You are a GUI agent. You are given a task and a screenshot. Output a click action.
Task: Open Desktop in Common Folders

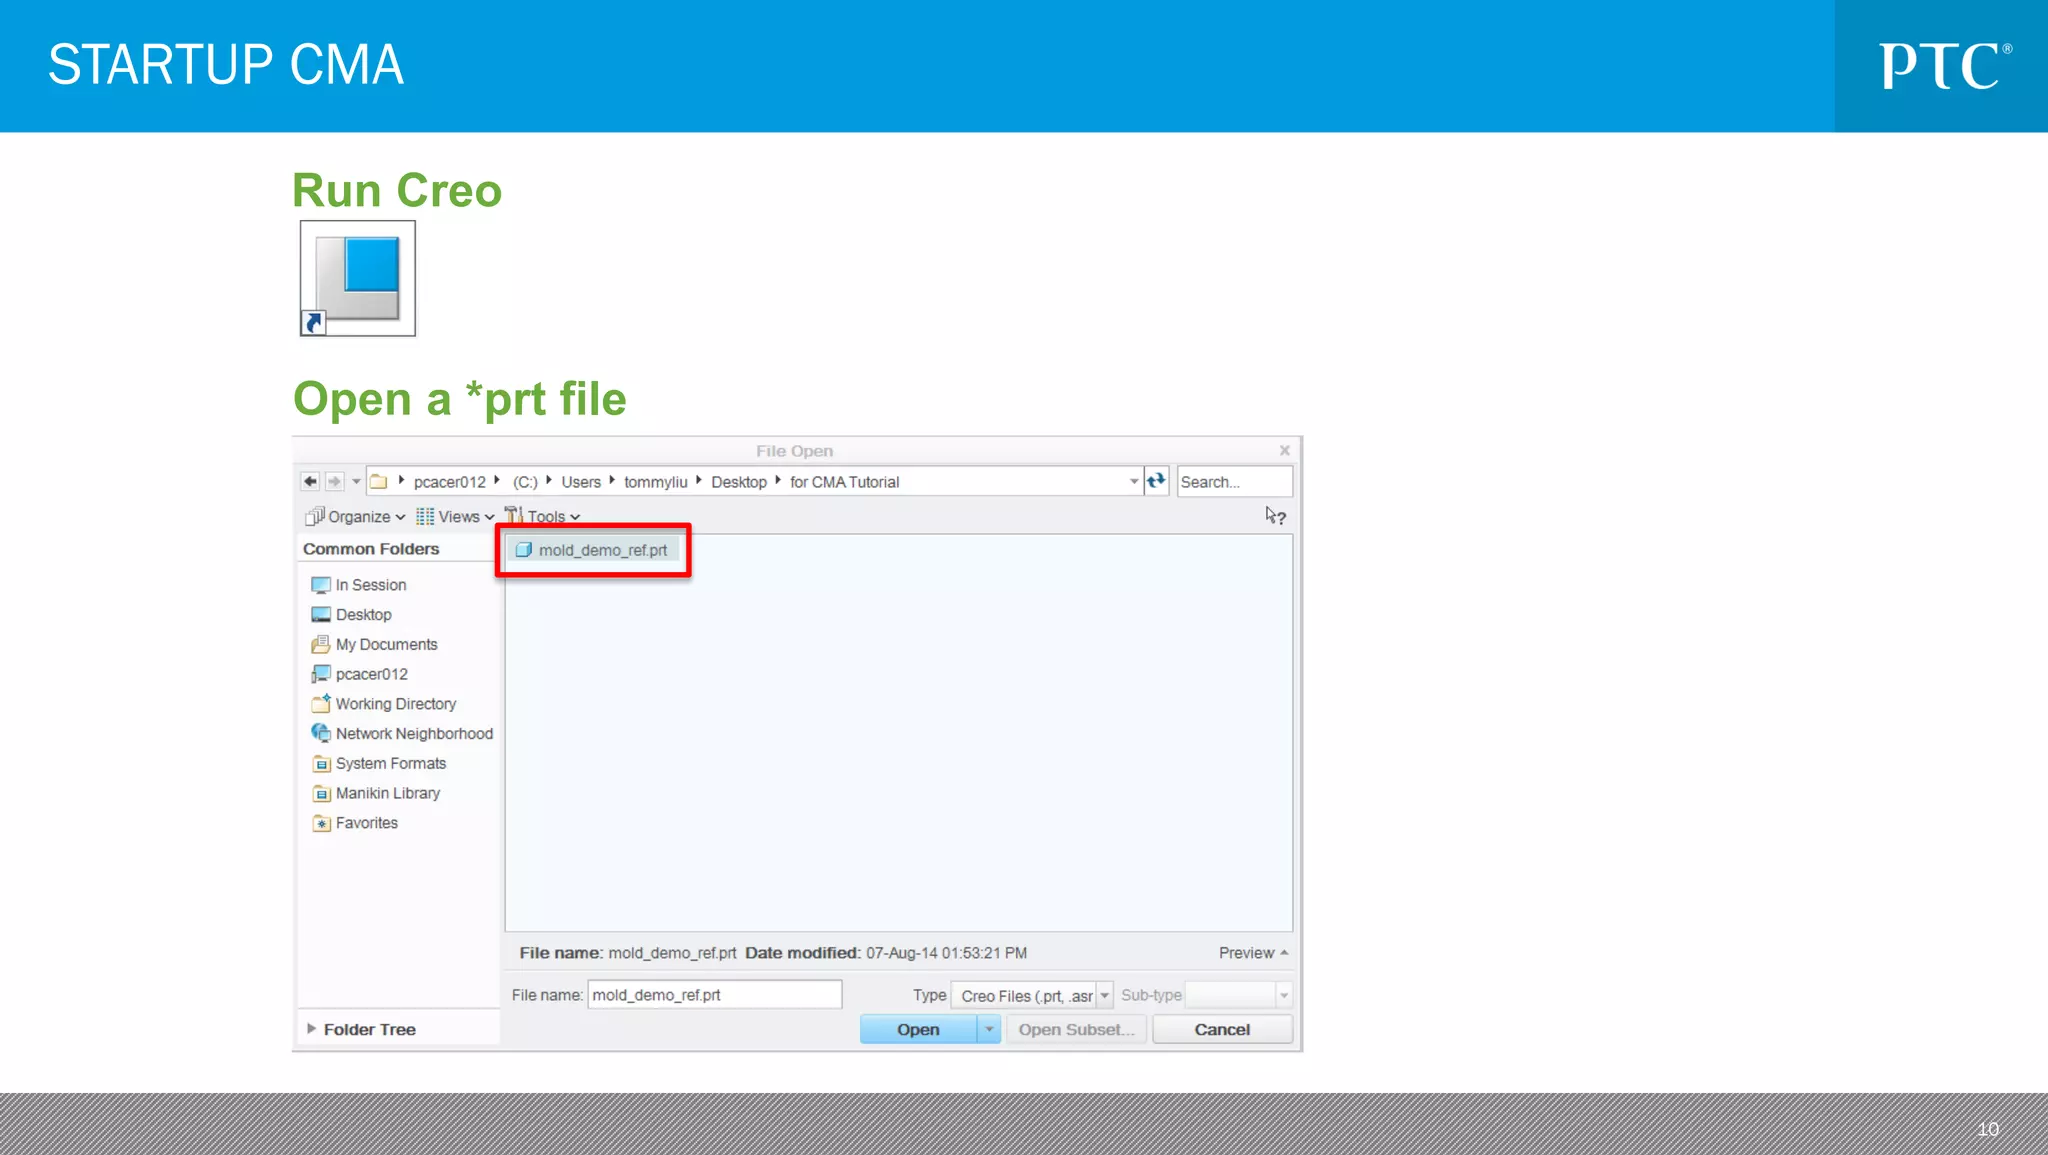352,615
